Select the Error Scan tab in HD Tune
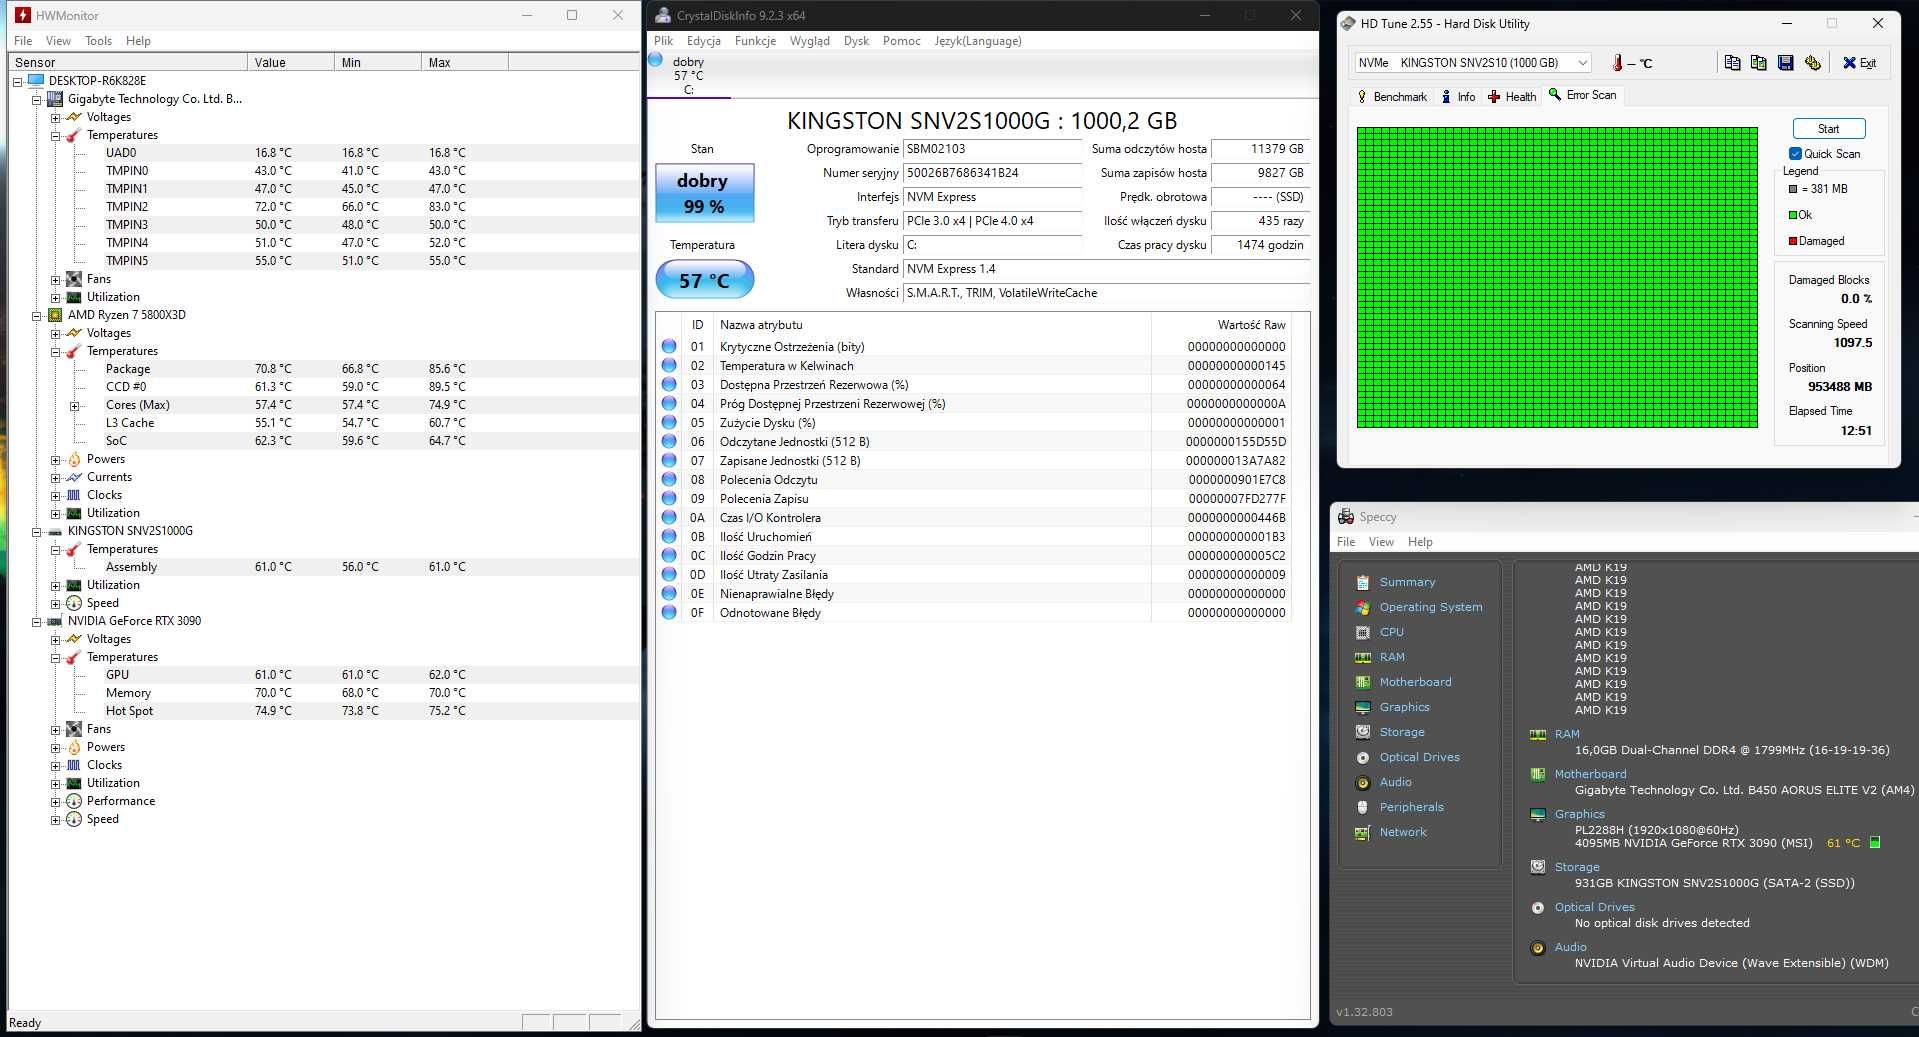 point(1582,95)
